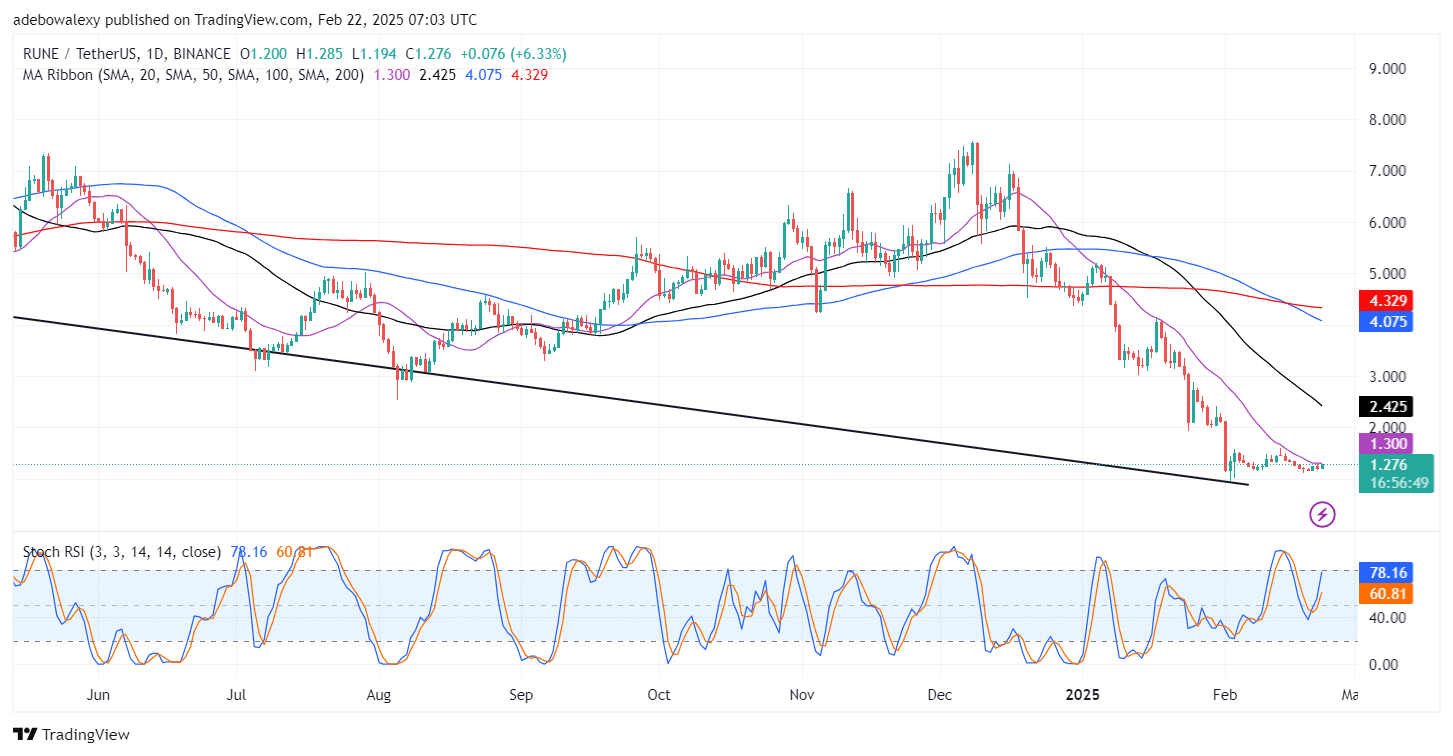
Task: Click the Feb label on the time axis
Action: tap(1224, 694)
